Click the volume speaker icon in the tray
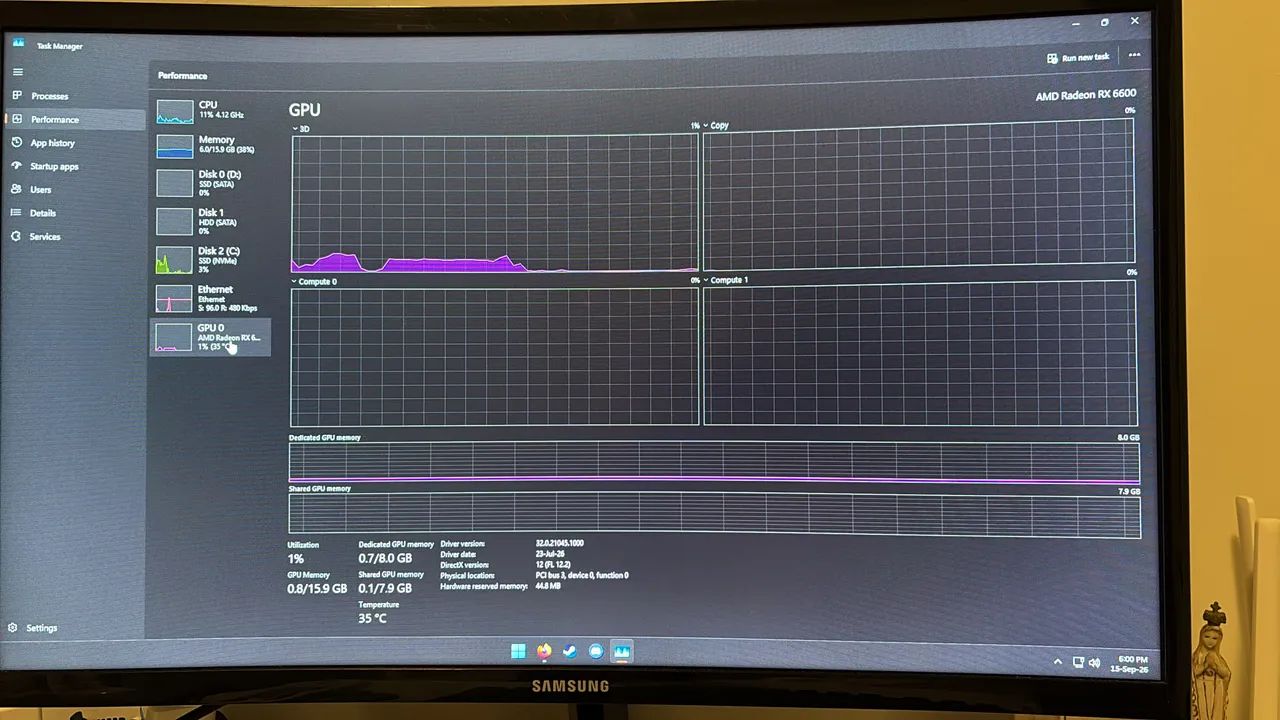Viewport: 1280px width, 720px height. [1094, 662]
